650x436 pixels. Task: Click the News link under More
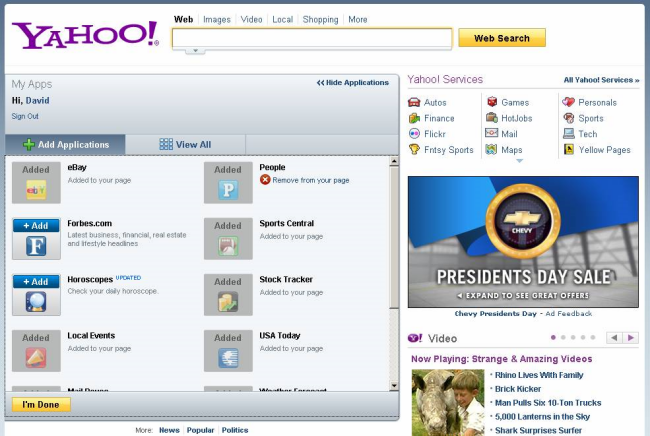169,430
